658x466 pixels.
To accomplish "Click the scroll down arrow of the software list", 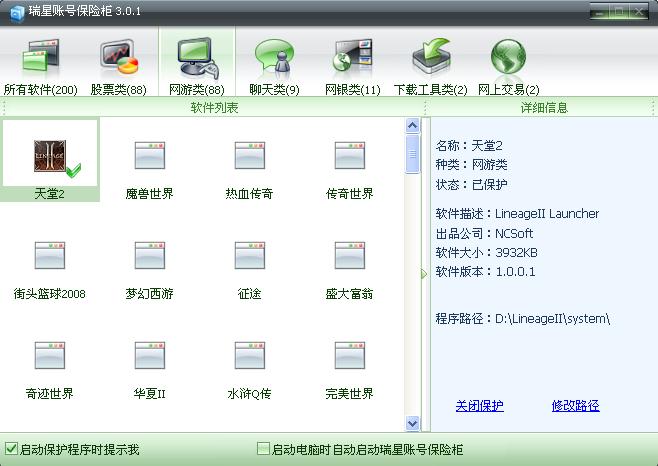I will point(413,423).
